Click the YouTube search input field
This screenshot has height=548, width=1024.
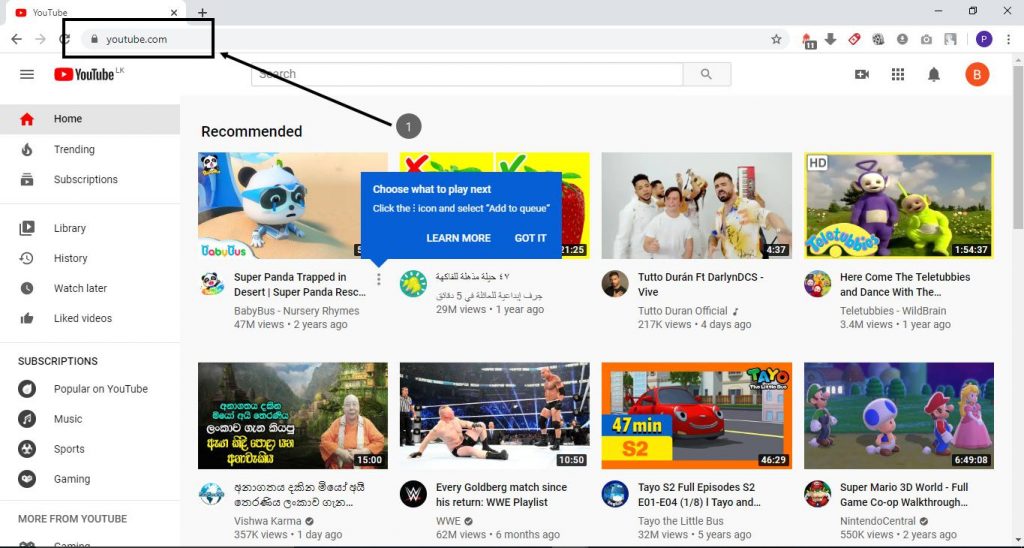click(x=467, y=74)
